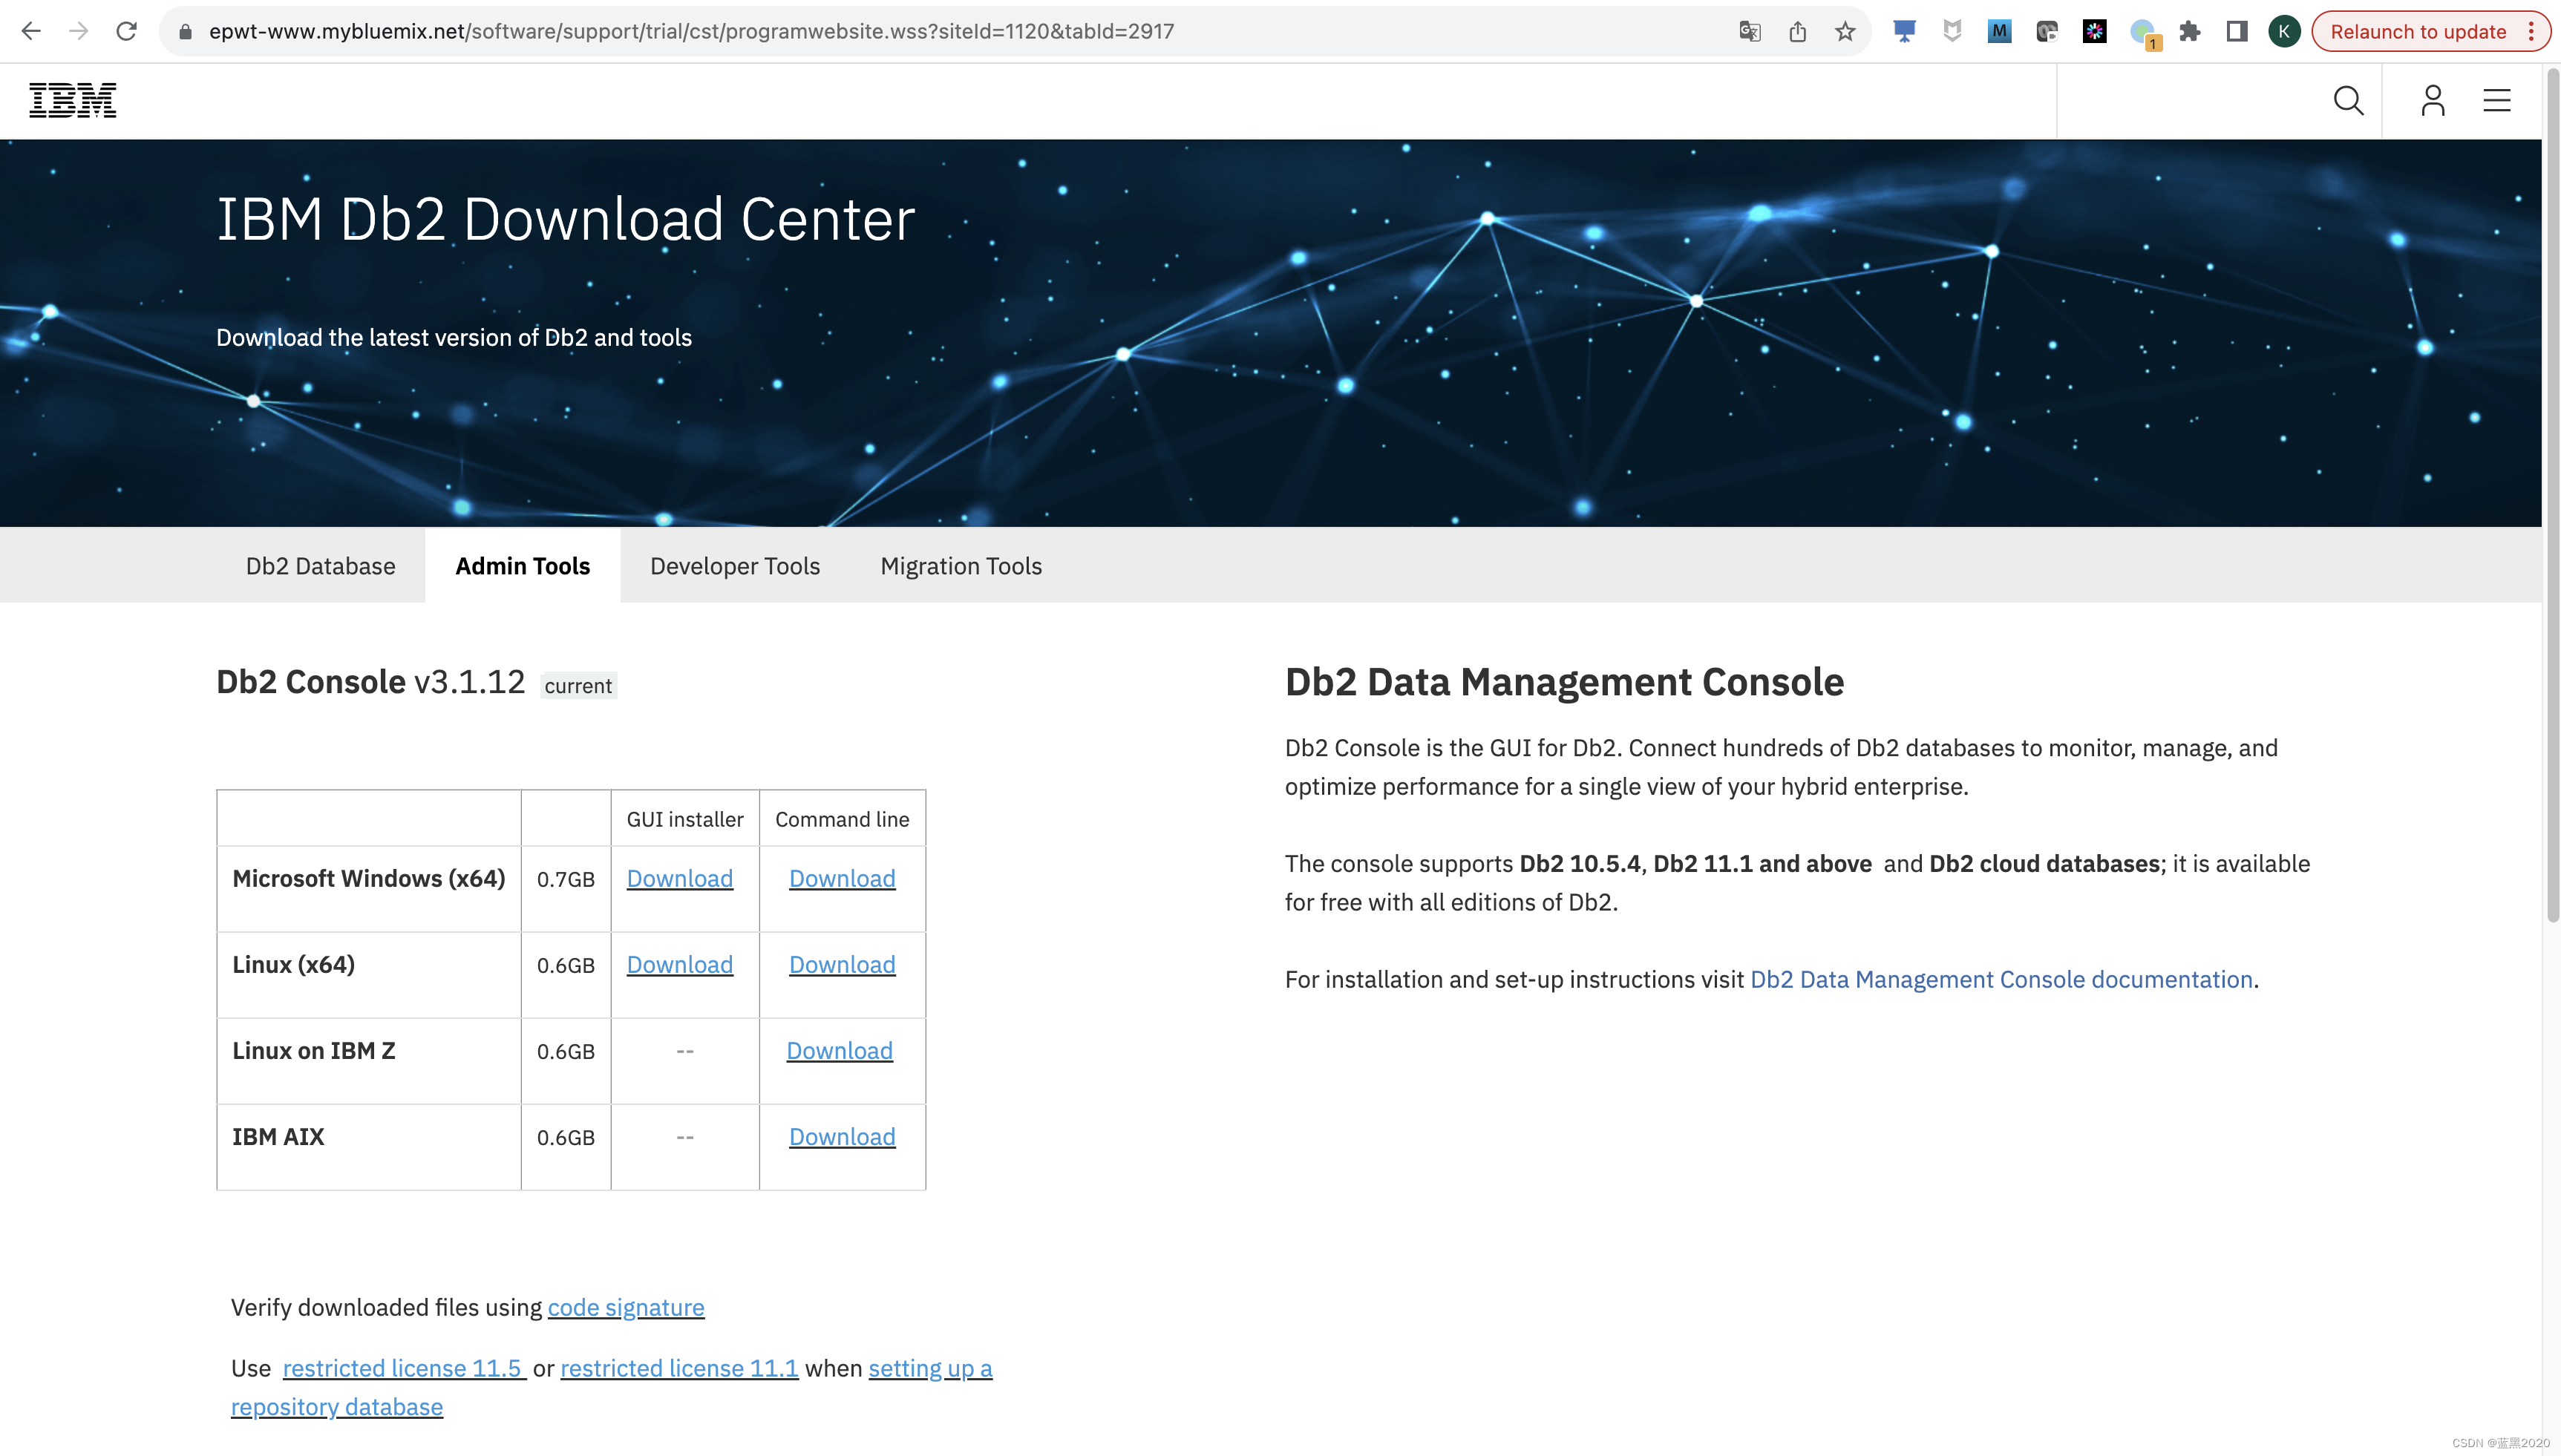Viewport: 2561px width, 1456px height.
Task: Open the IBM user account icon
Action: [x=2432, y=100]
